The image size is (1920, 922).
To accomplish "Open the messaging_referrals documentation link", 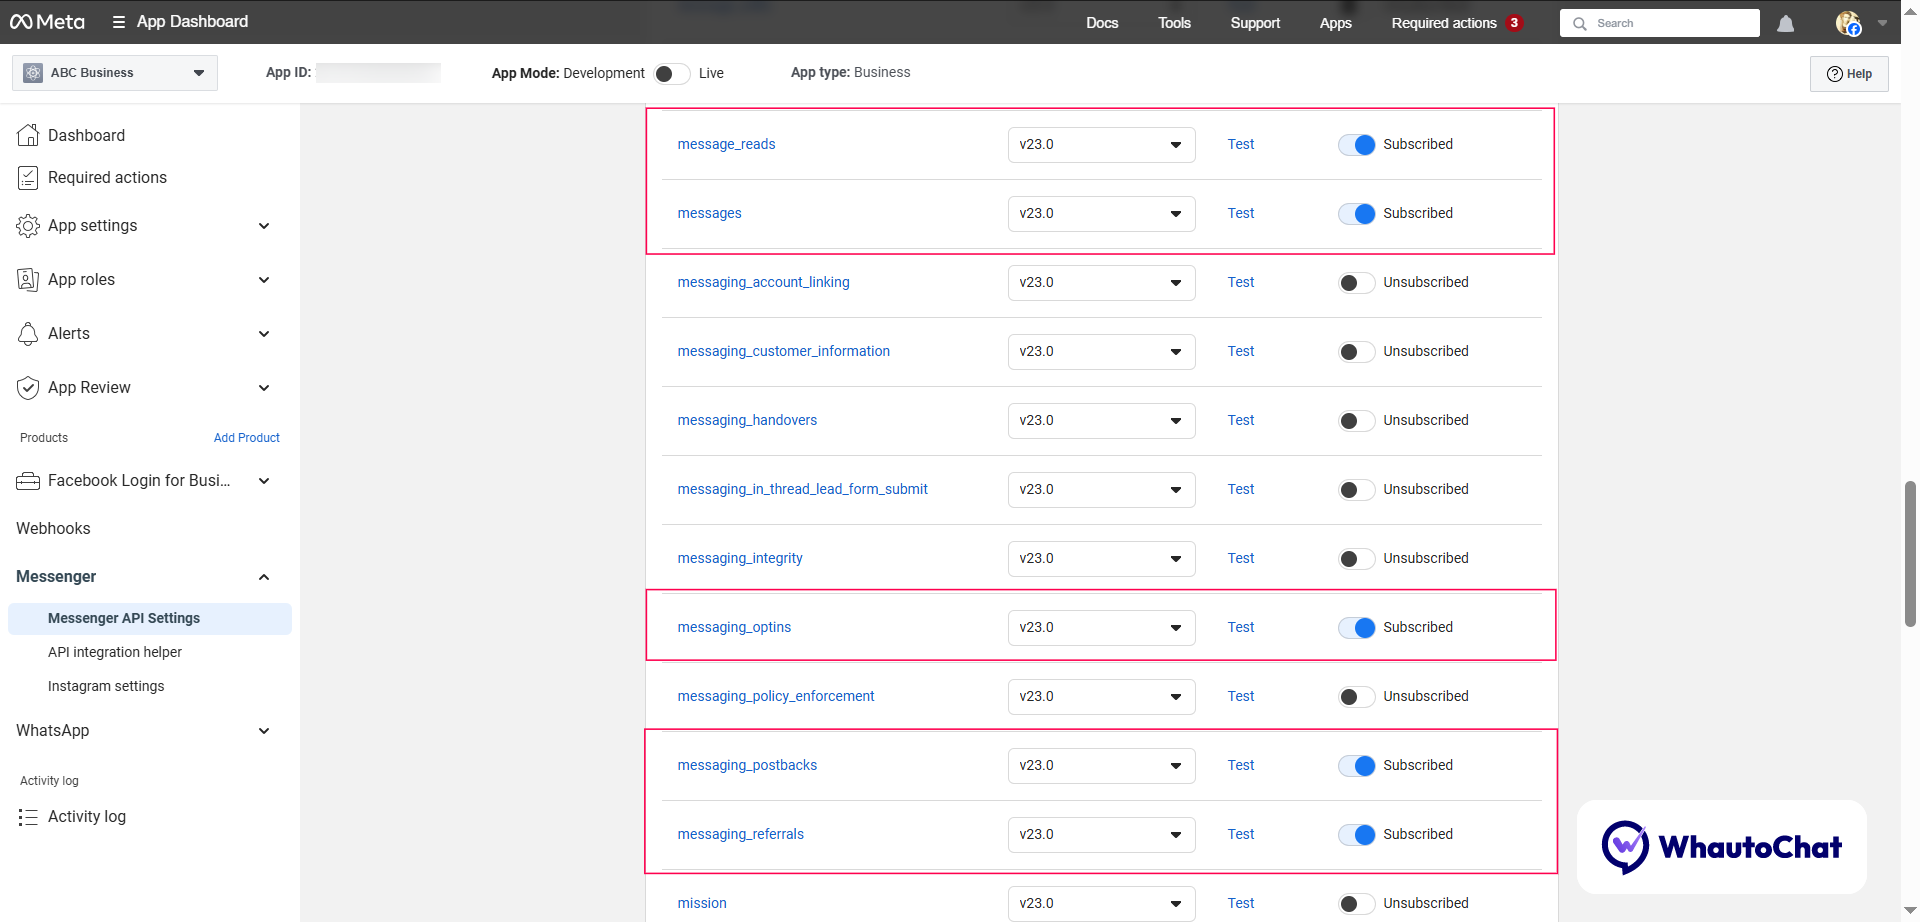I will [x=741, y=833].
